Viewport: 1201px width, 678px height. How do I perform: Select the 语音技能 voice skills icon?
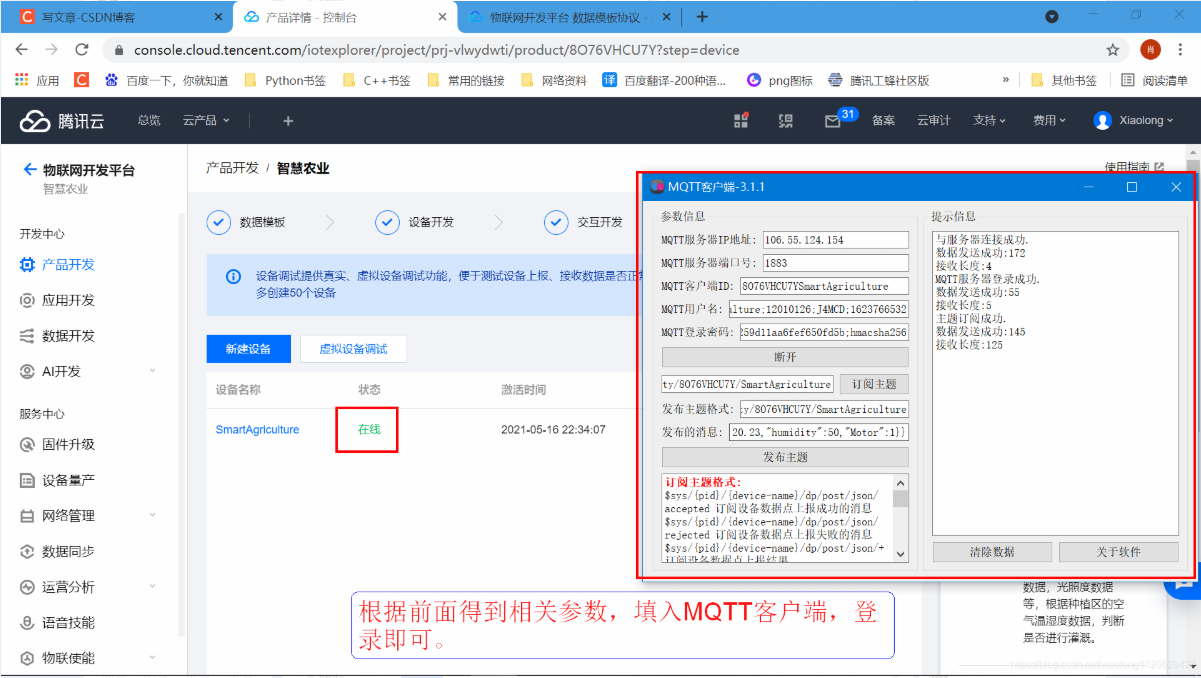coord(28,622)
